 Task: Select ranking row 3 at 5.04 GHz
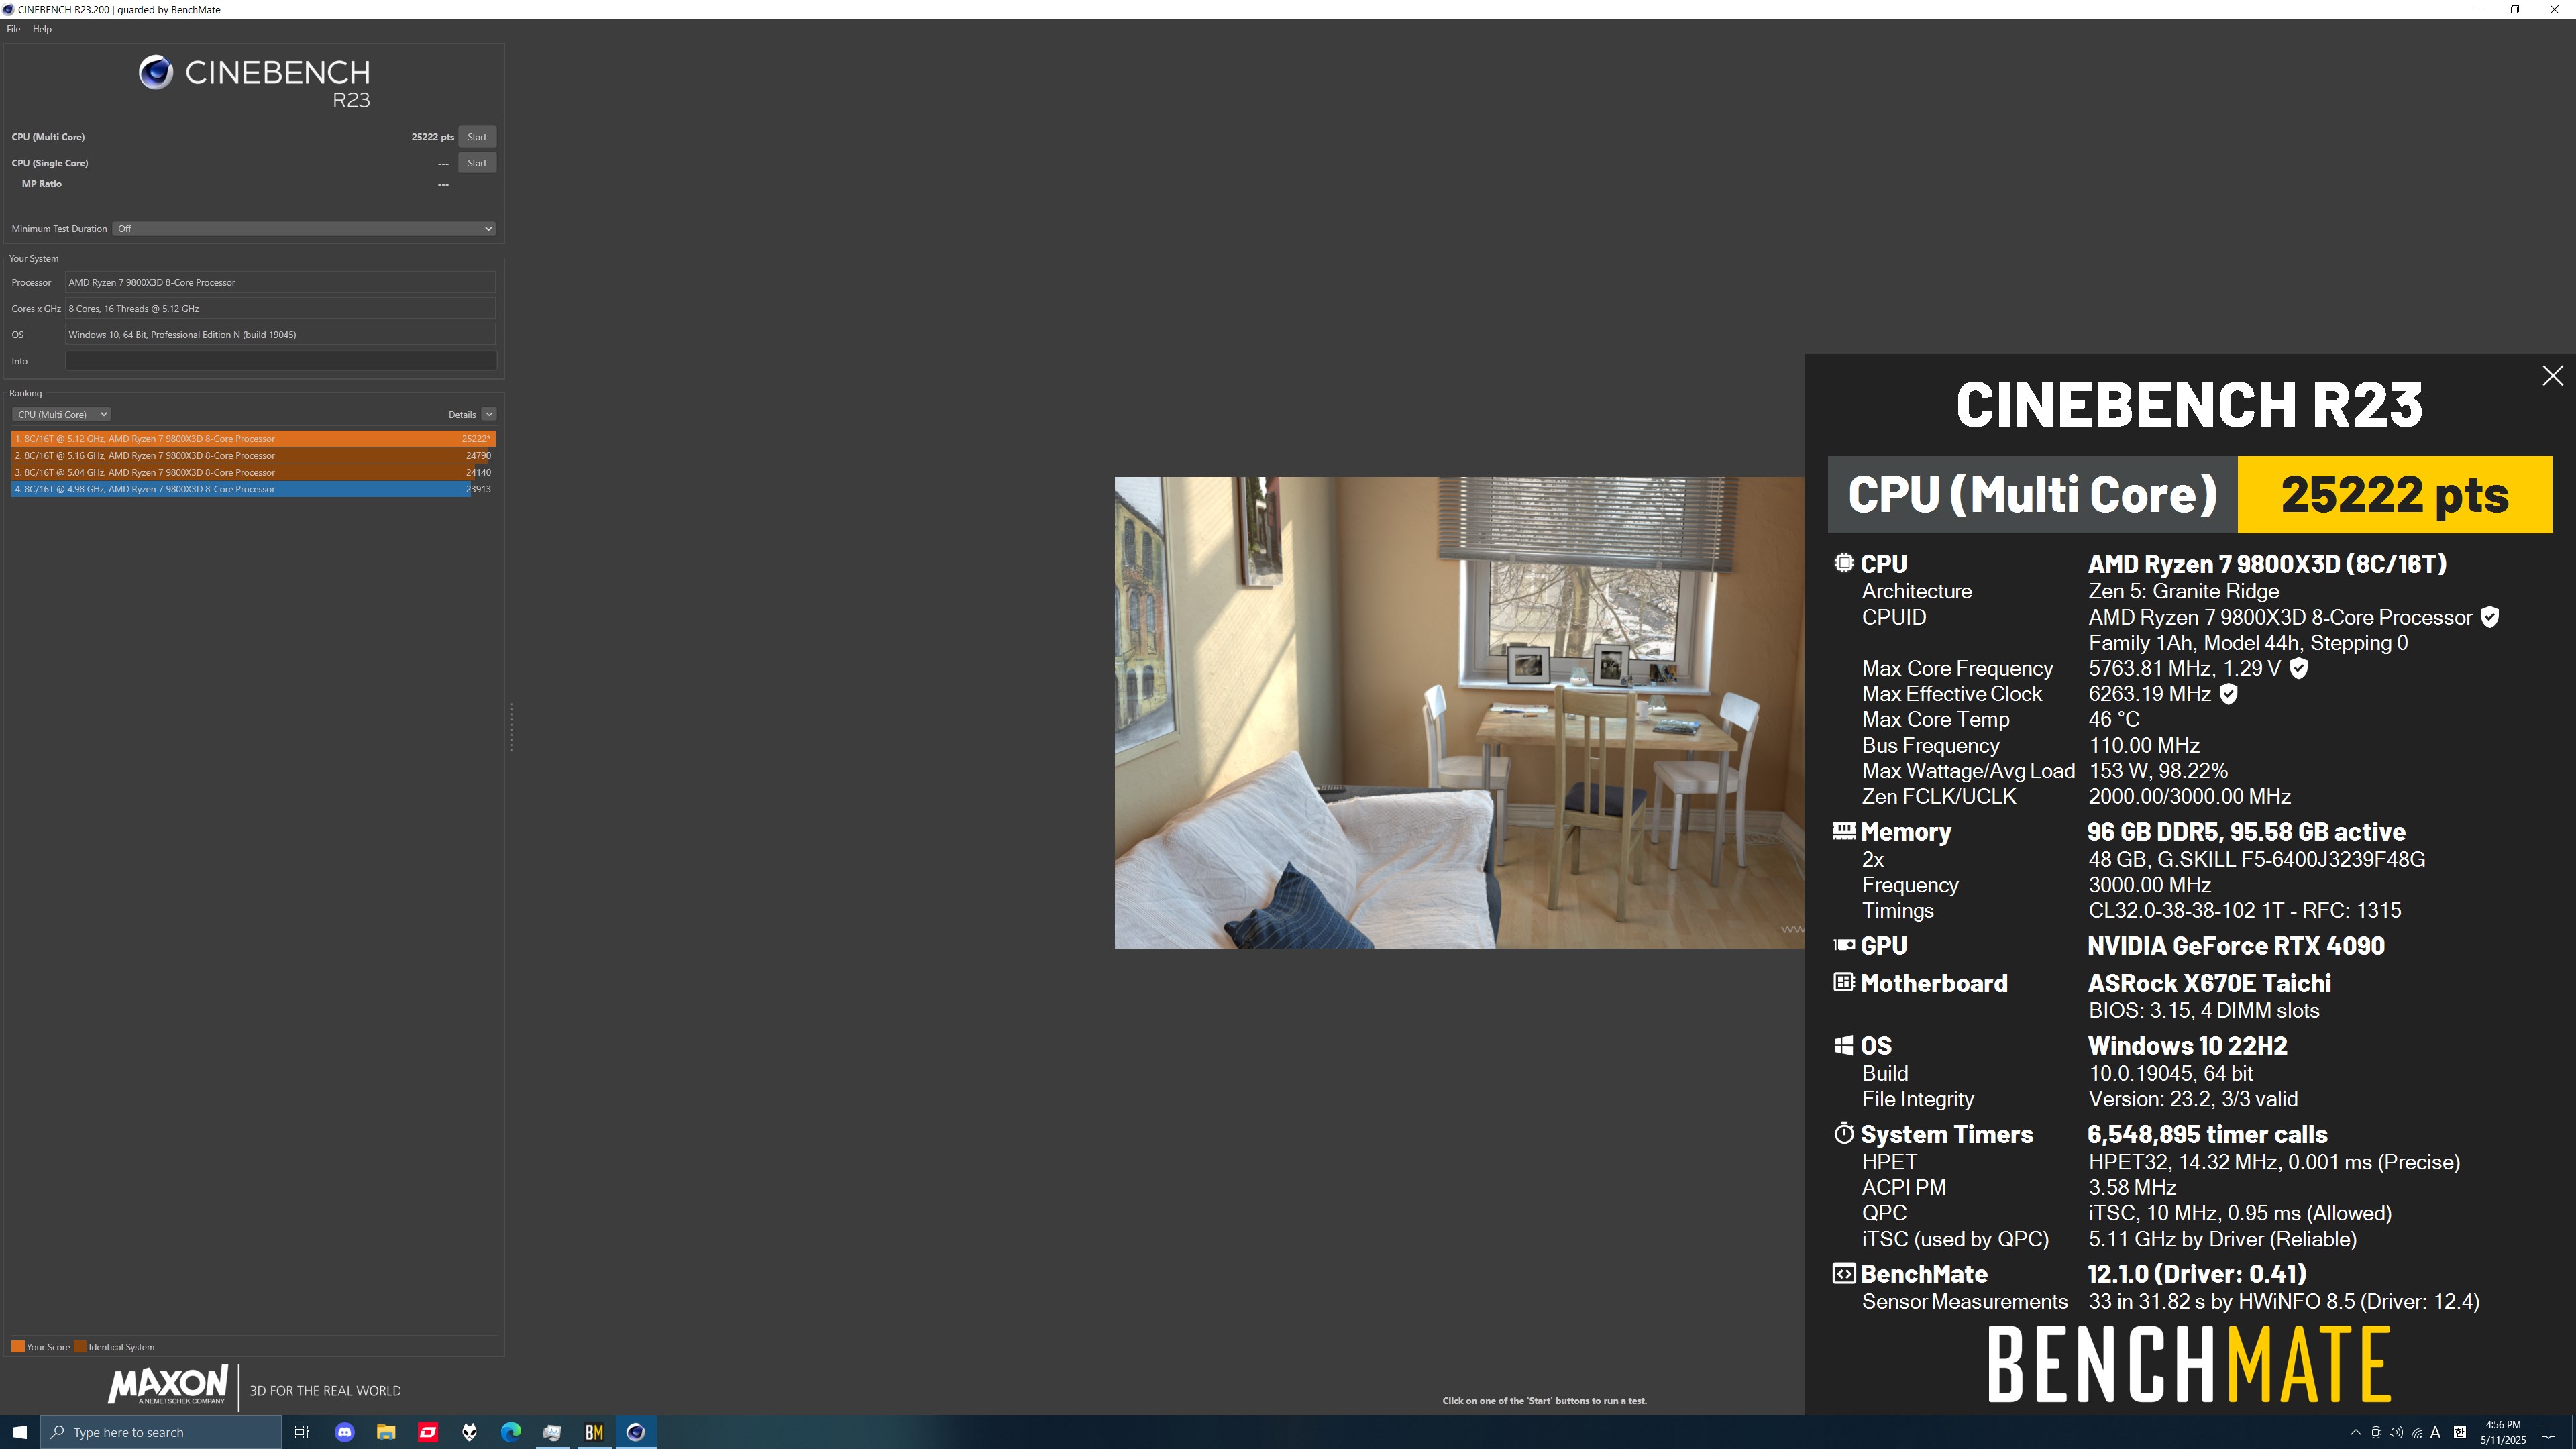253,472
